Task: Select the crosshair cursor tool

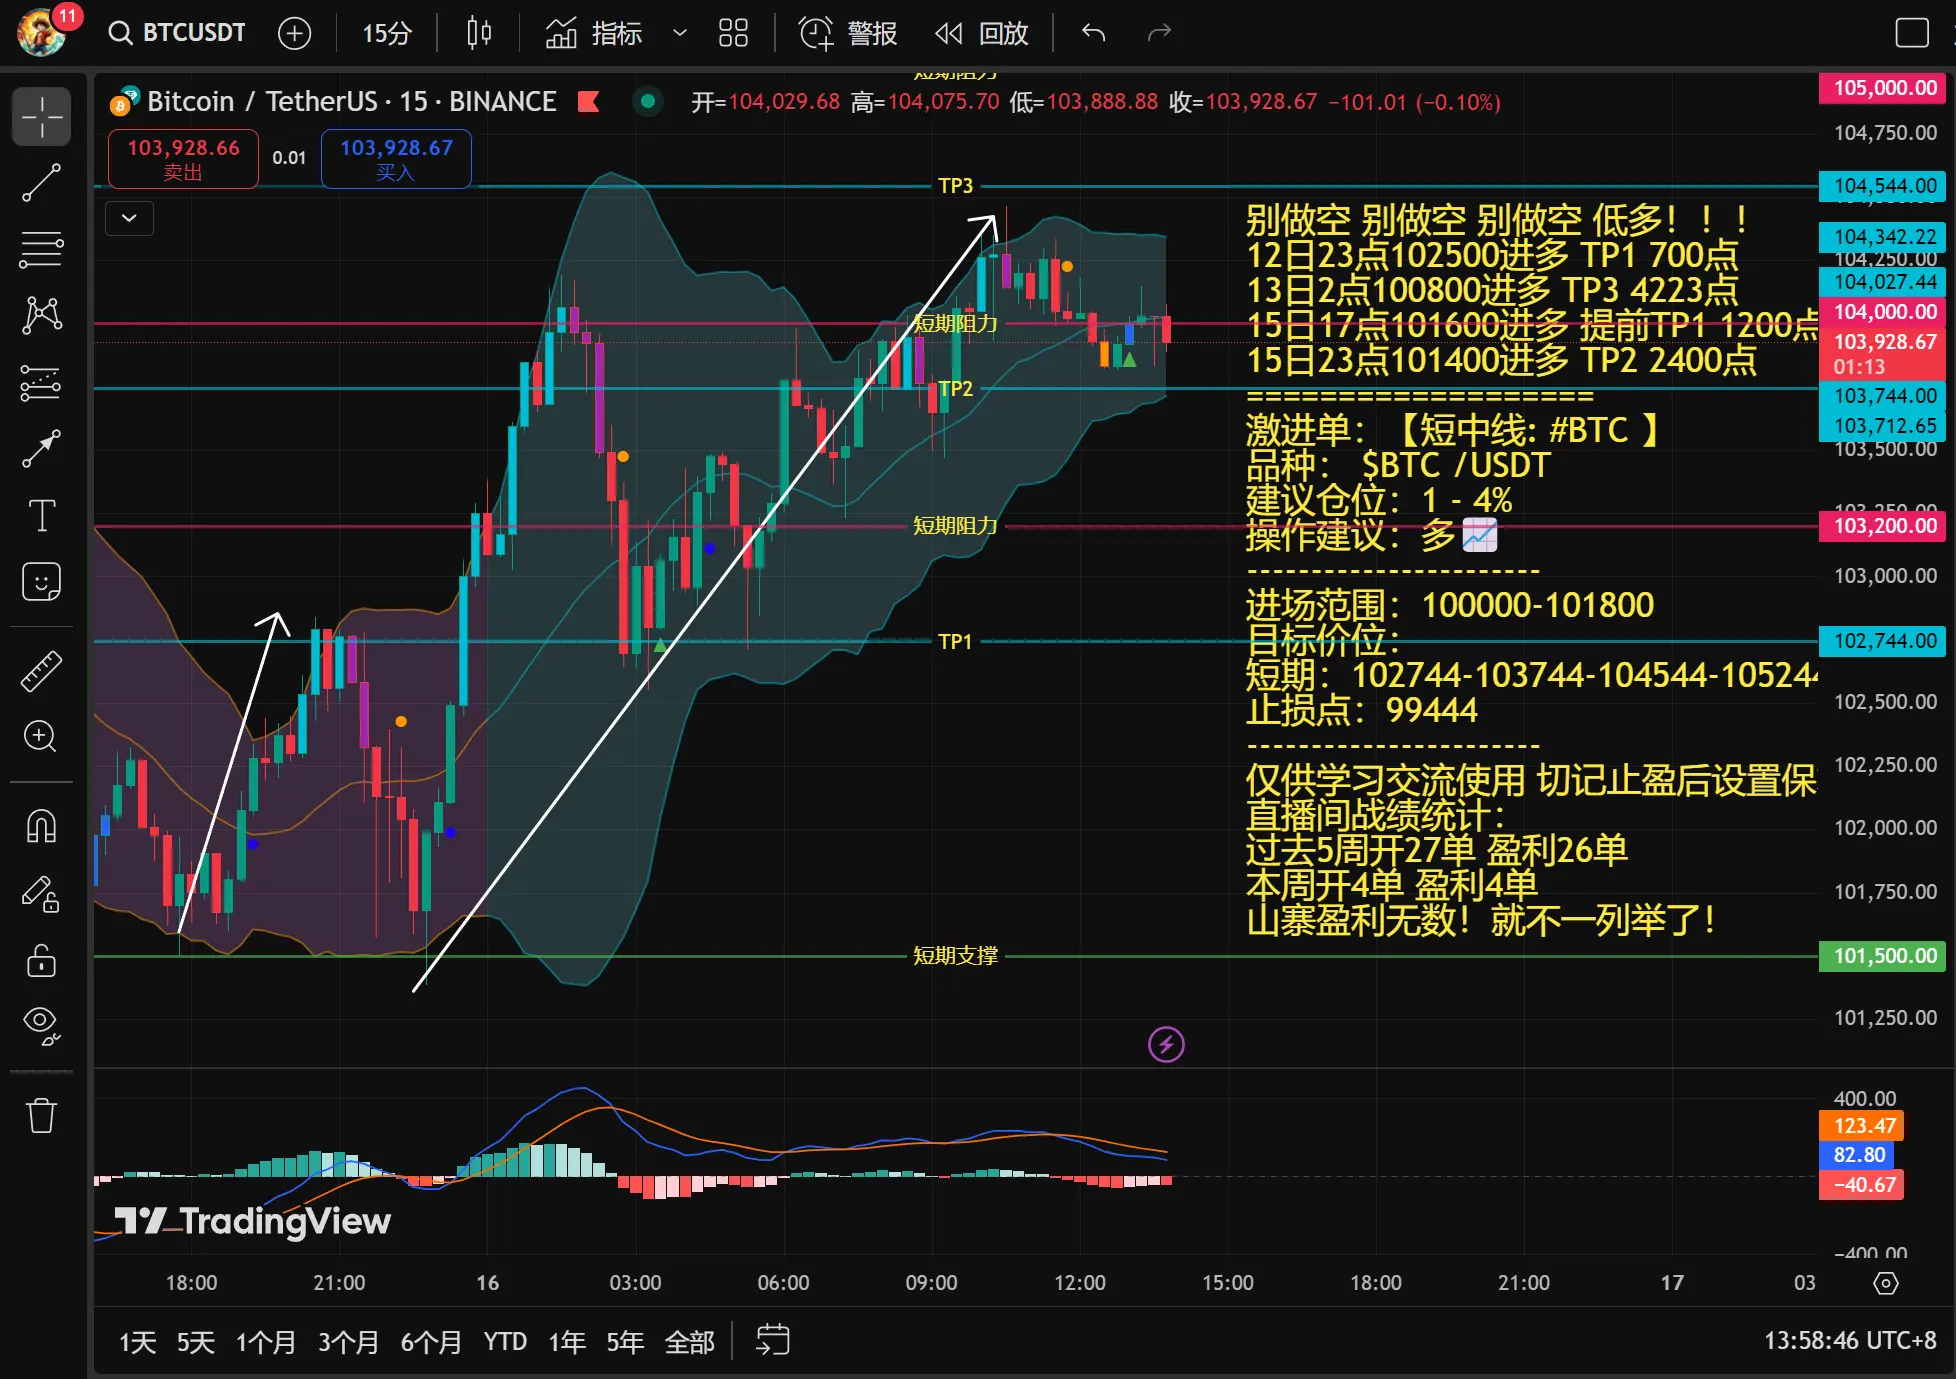Action: pos(41,117)
